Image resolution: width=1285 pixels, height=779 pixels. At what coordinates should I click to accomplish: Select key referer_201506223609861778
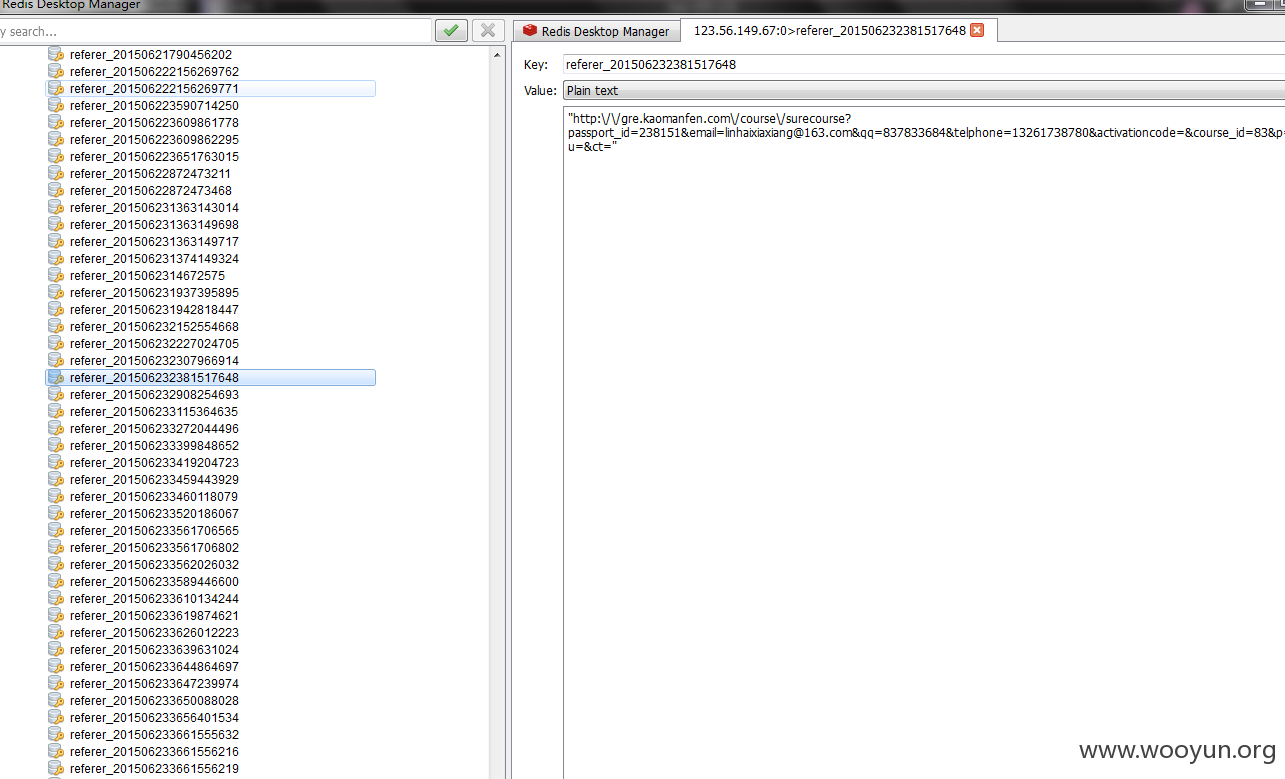(154, 123)
